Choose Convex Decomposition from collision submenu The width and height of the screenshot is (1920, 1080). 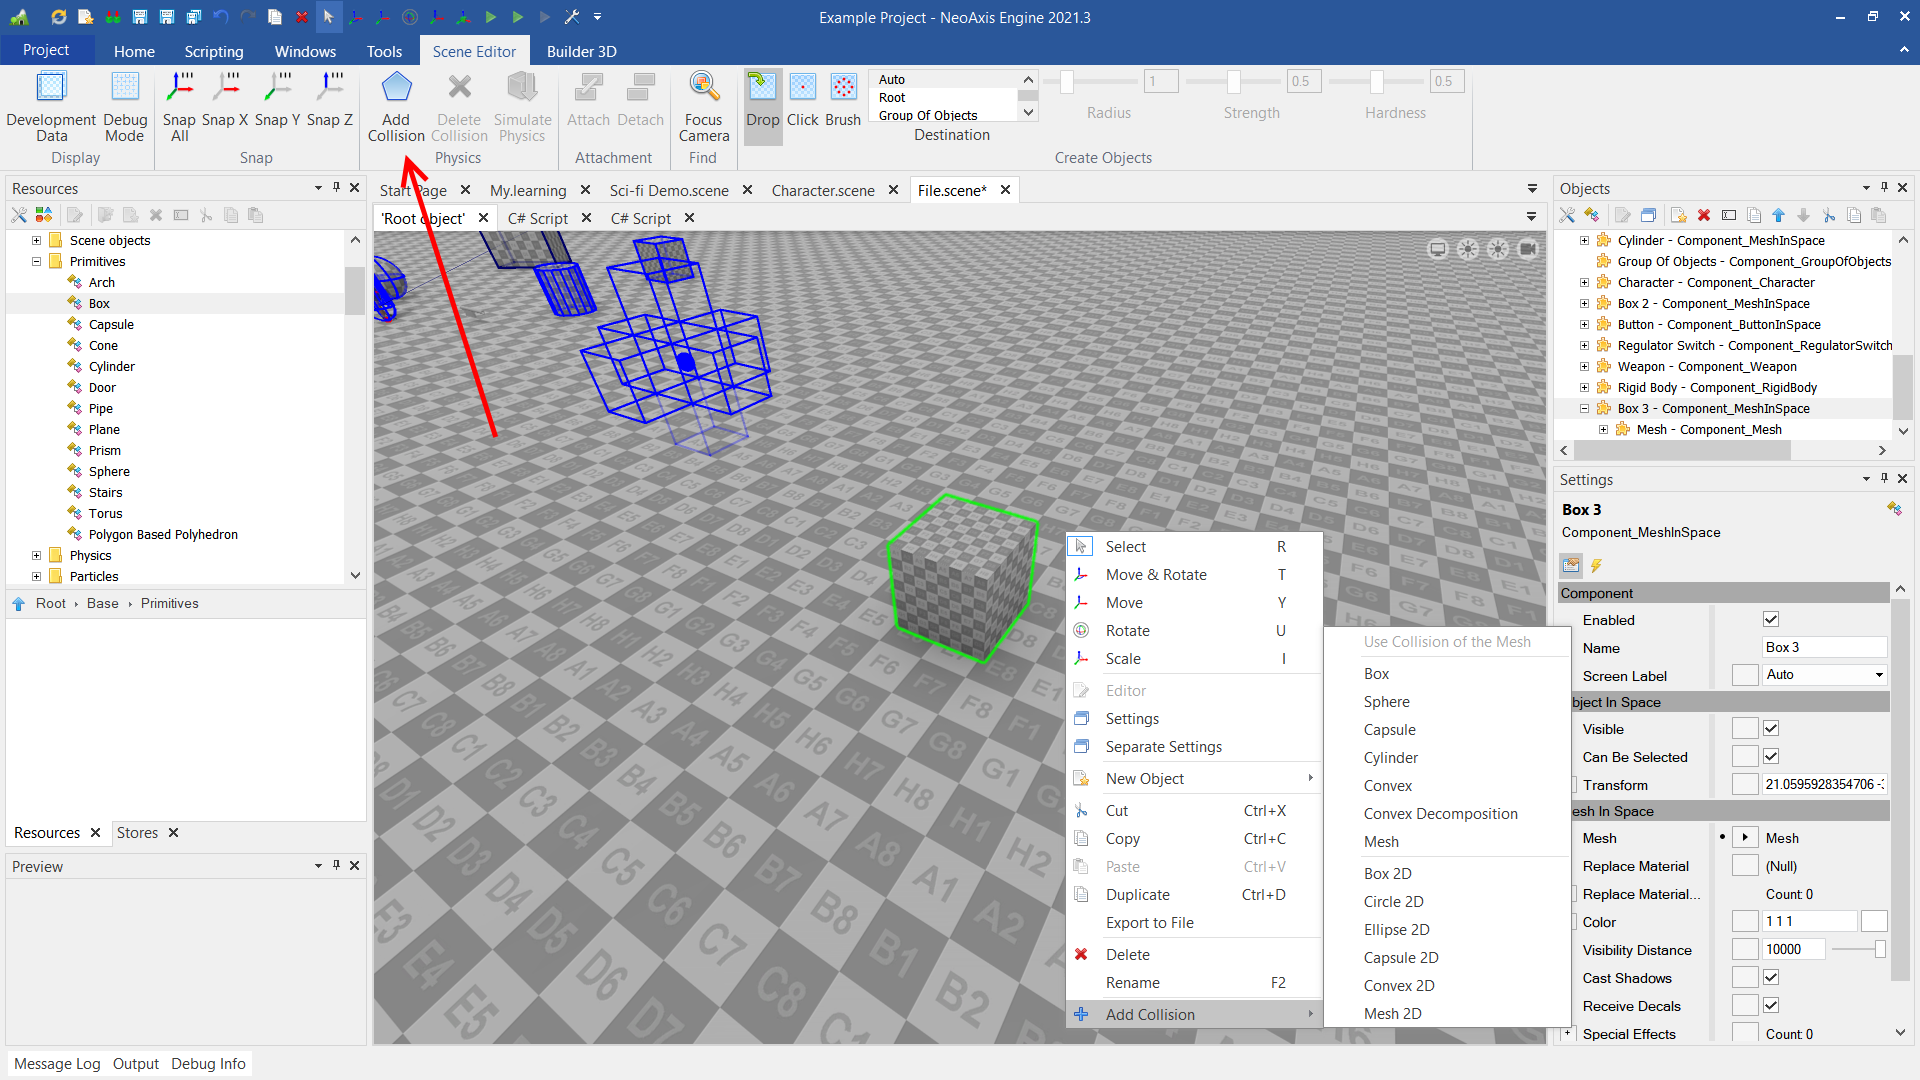1440,814
